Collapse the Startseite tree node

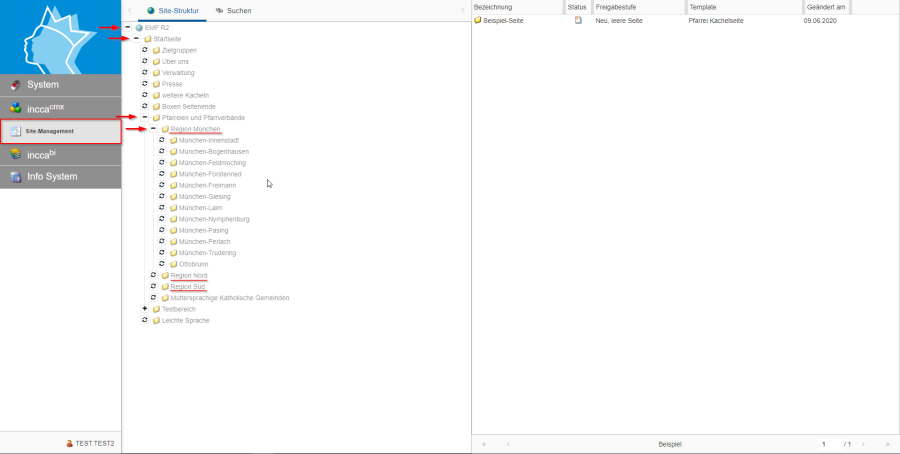point(136,38)
